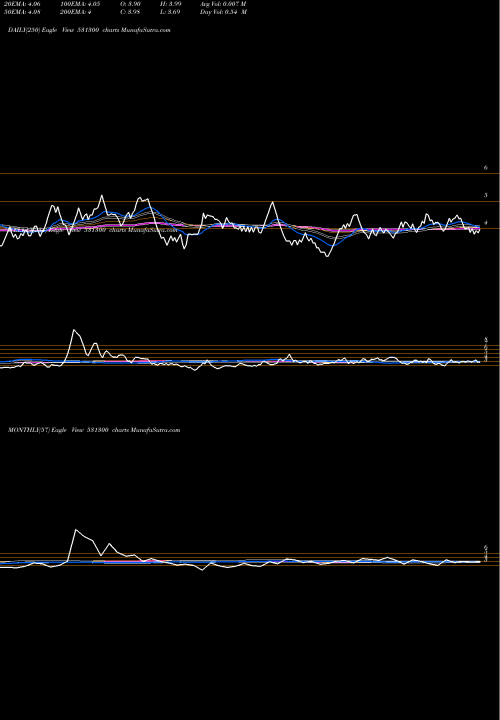Click the price axis label 4 on the daily chart
This screenshot has width=500, height=720.
click(x=486, y=223)
